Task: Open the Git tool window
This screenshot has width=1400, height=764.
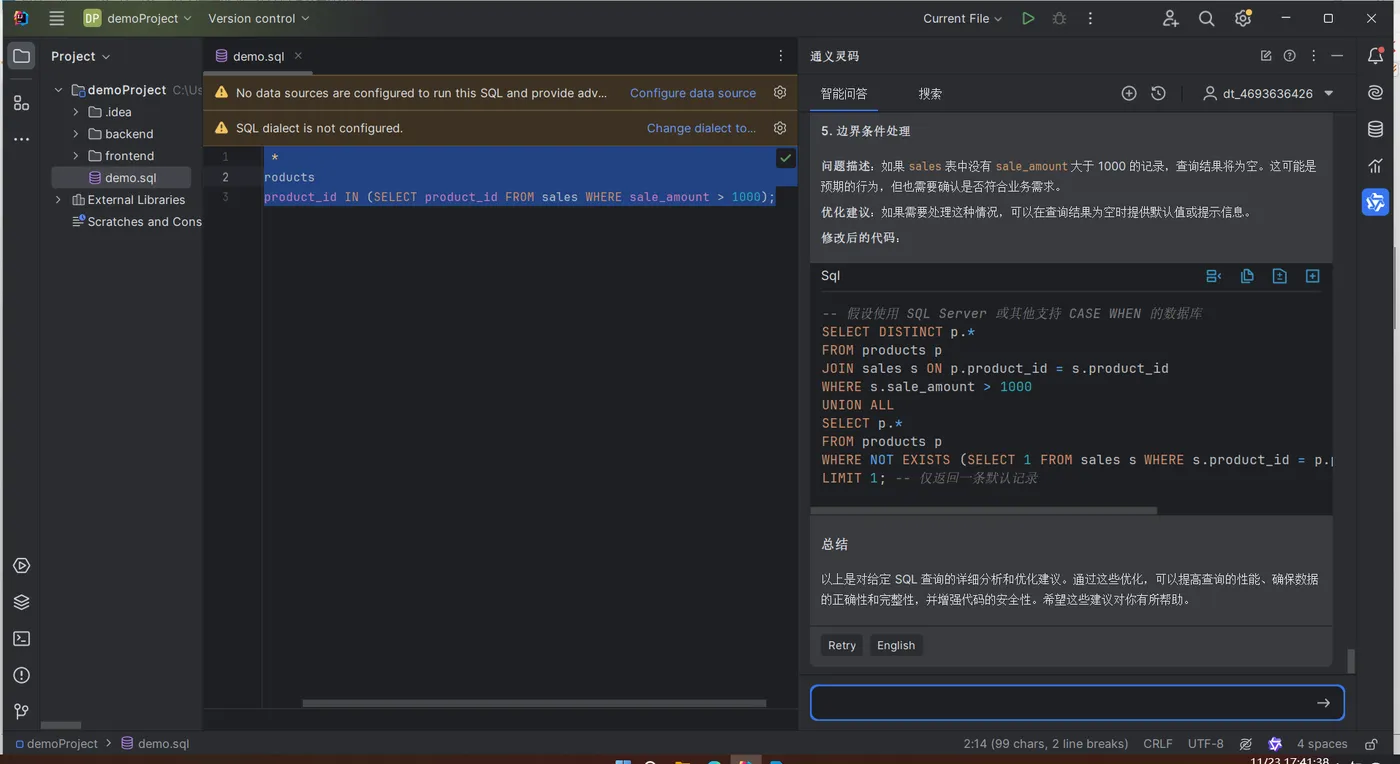Action: pos(21,712)
